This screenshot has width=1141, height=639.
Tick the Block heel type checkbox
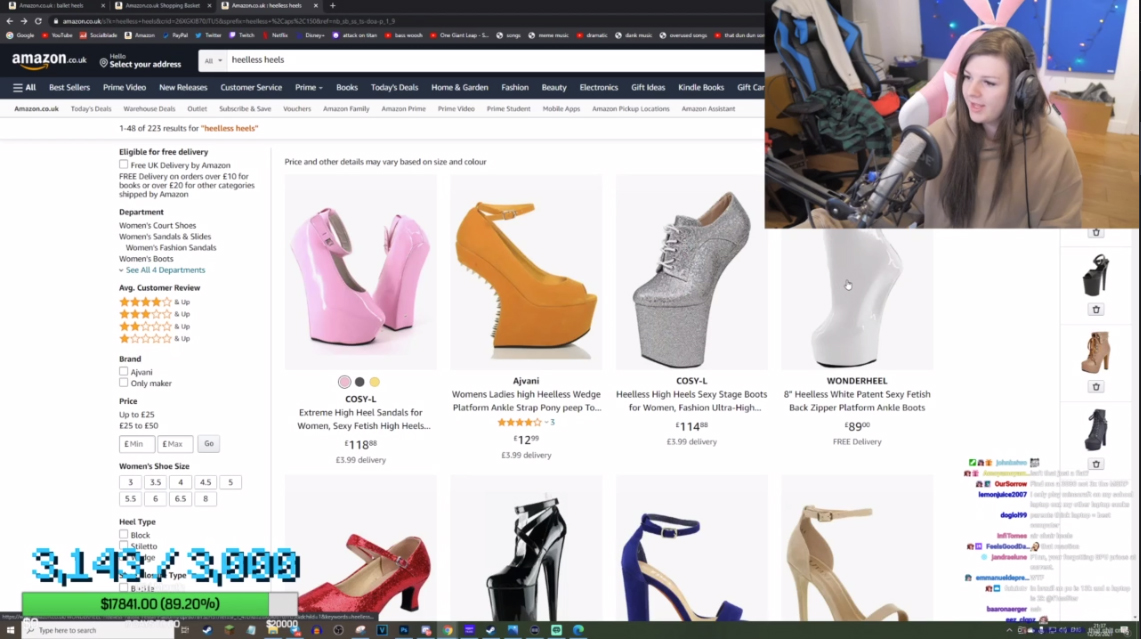click(124, 535)
